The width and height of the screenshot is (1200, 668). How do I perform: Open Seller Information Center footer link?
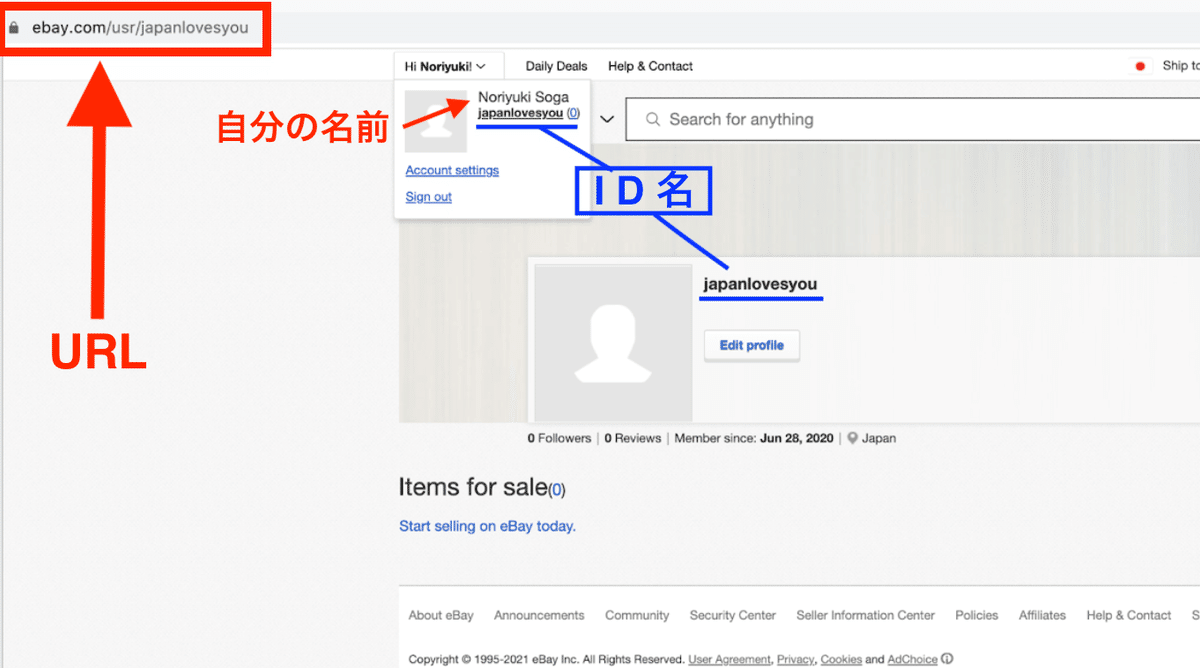866,615
